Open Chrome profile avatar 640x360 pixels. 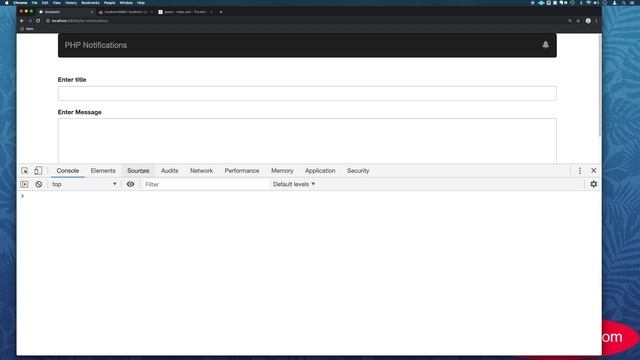(588, 21)
